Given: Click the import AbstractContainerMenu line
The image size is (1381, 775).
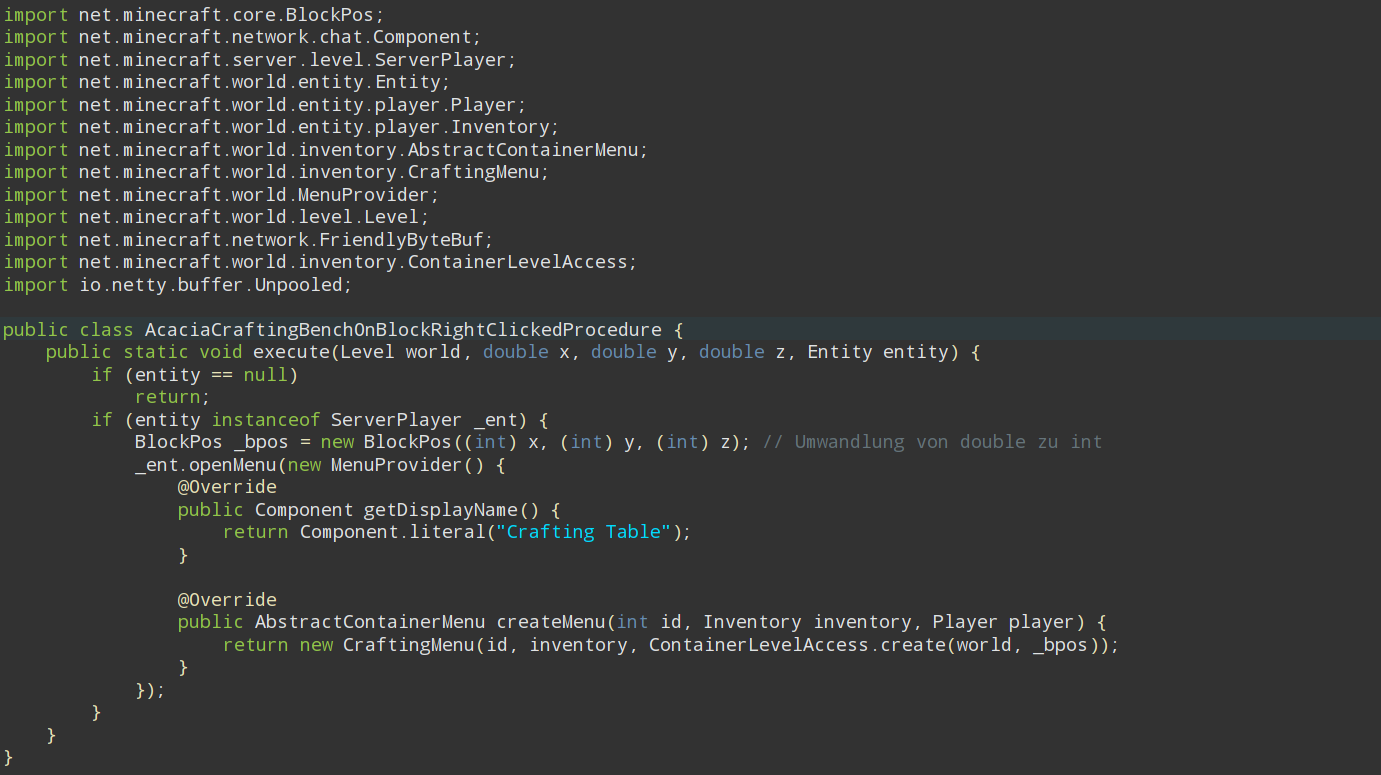Looking at the screenshot, I should (326, 150).
